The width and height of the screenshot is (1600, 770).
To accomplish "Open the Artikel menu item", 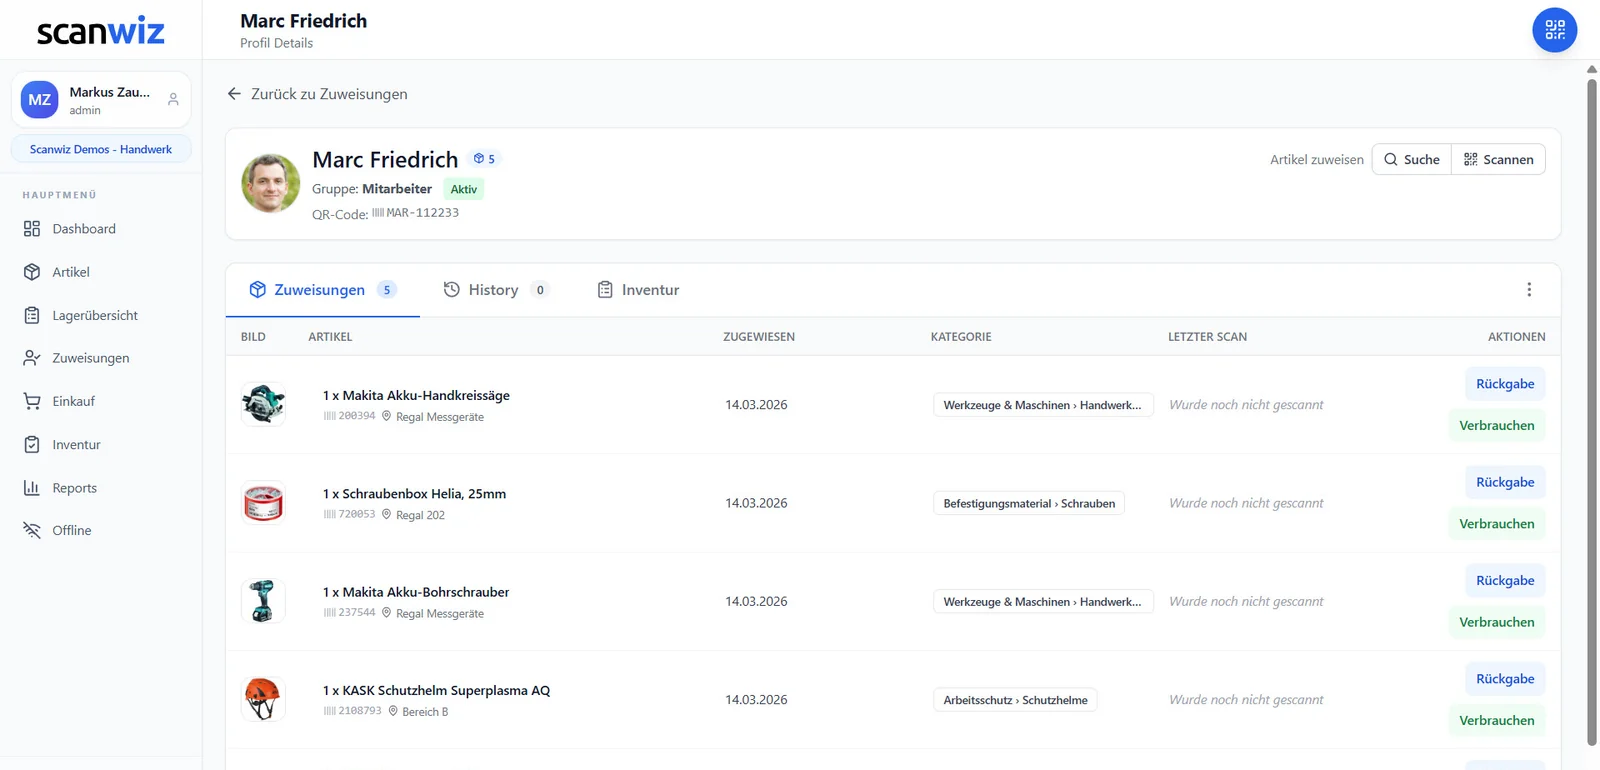I will click(101, 272).
